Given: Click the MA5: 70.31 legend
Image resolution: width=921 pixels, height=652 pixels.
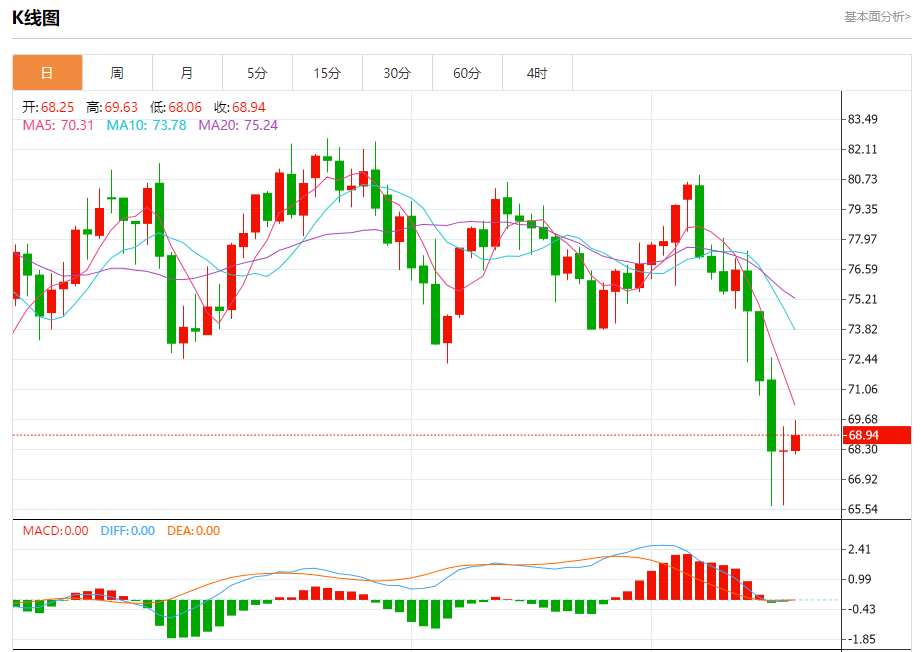Looking at the screenshot, I should pyautogui.click(x=58, y=125).
